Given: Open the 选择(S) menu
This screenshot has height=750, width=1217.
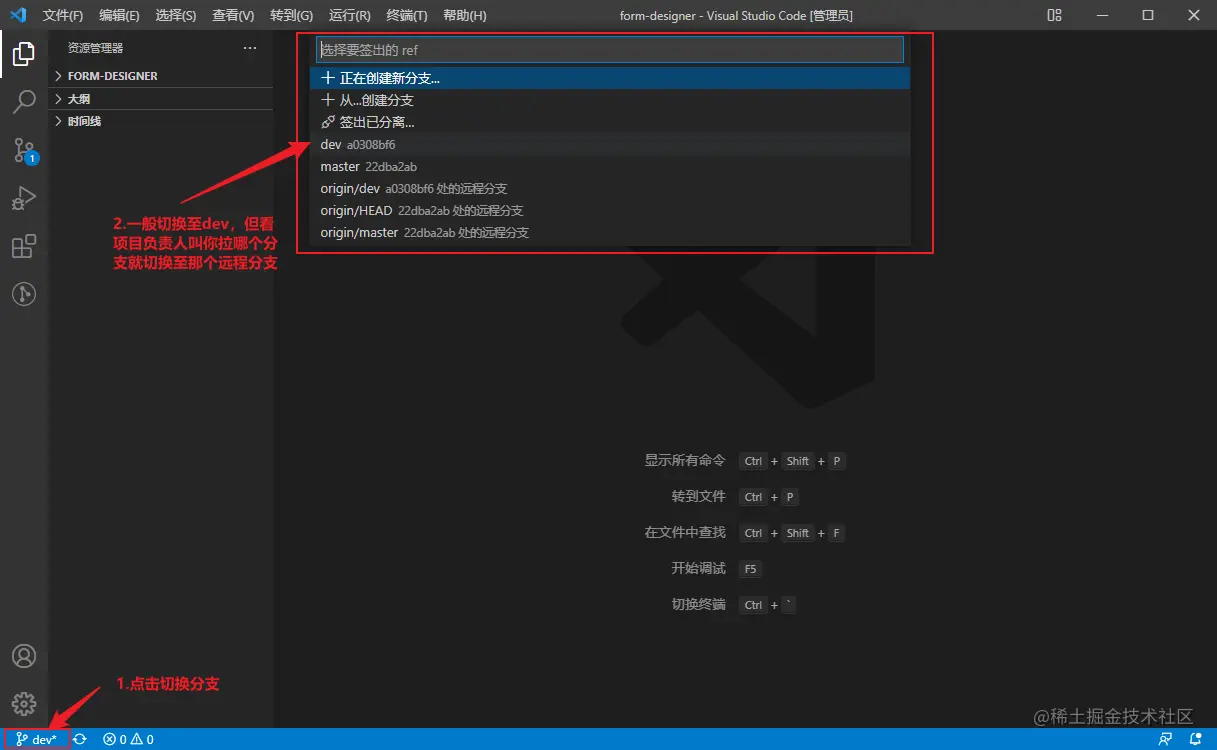Looking at the screenshot, I should point(176,16).
